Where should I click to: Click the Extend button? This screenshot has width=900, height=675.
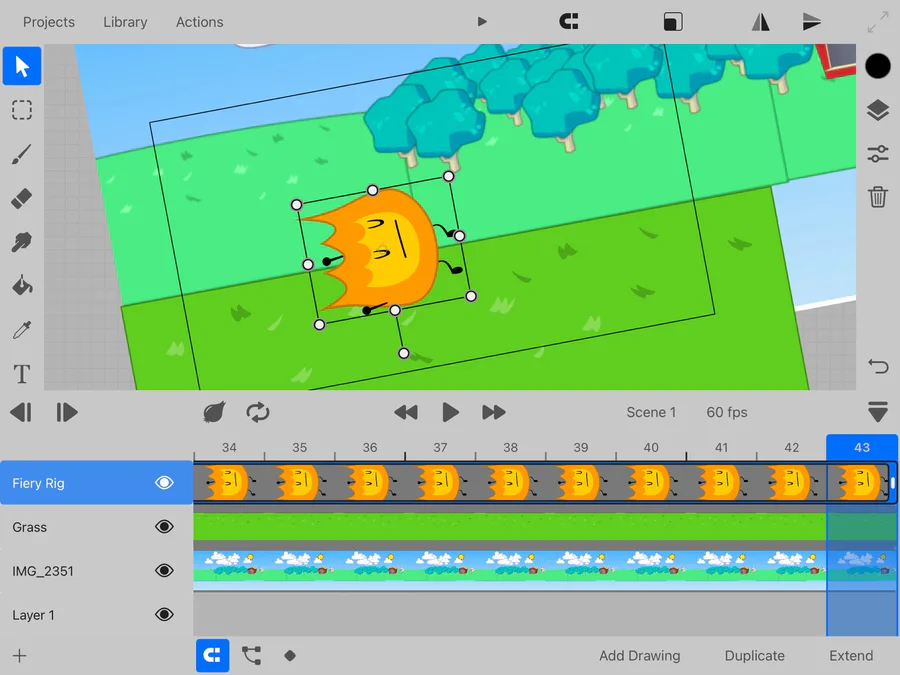tap(851, 655)
